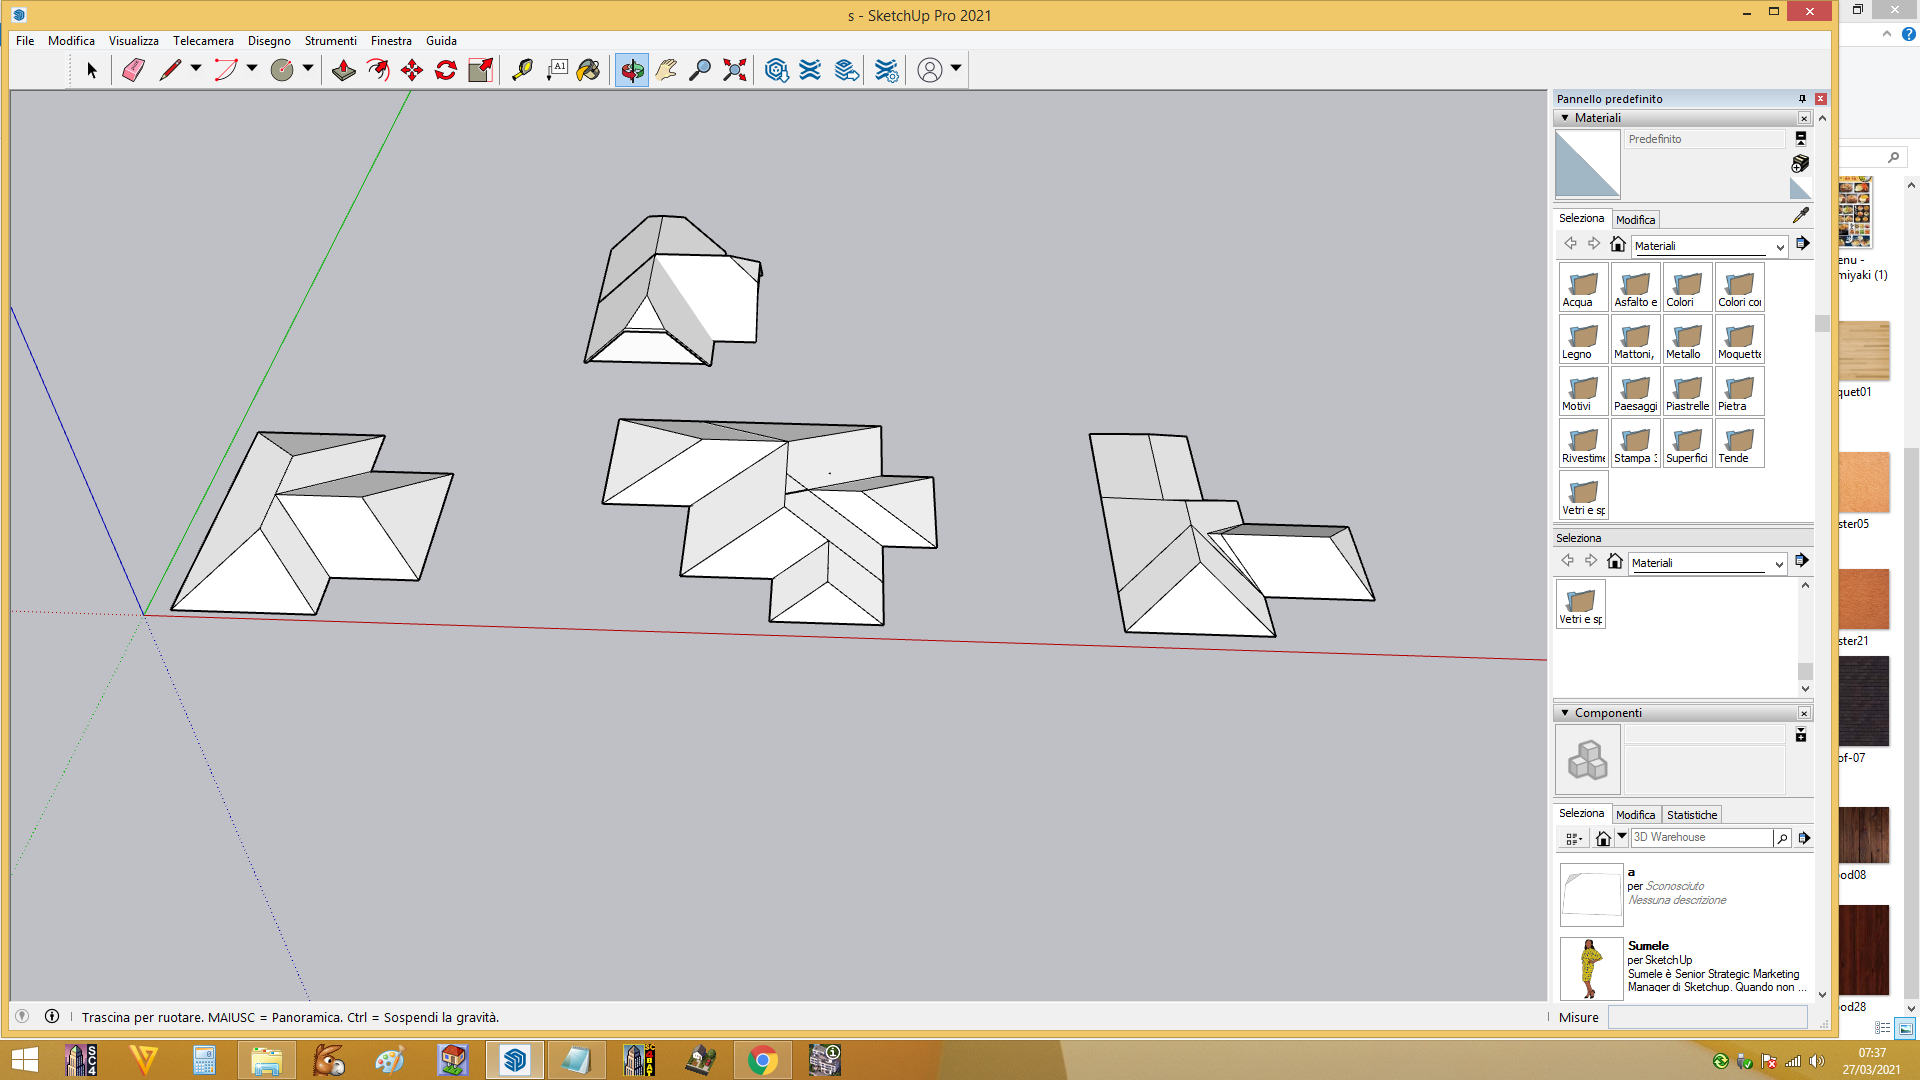
Task: Open the components navigation dropdown arrow
Action: [x=1622, y=836]
